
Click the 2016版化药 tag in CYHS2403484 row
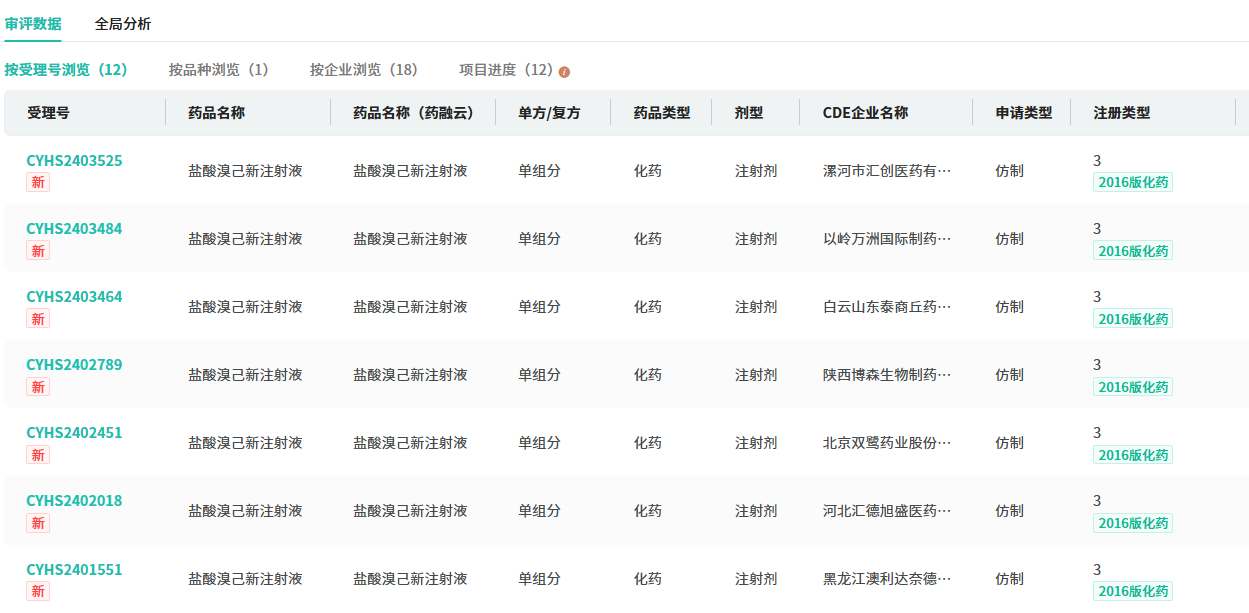pyautogui.click(x=1133, y=250)
